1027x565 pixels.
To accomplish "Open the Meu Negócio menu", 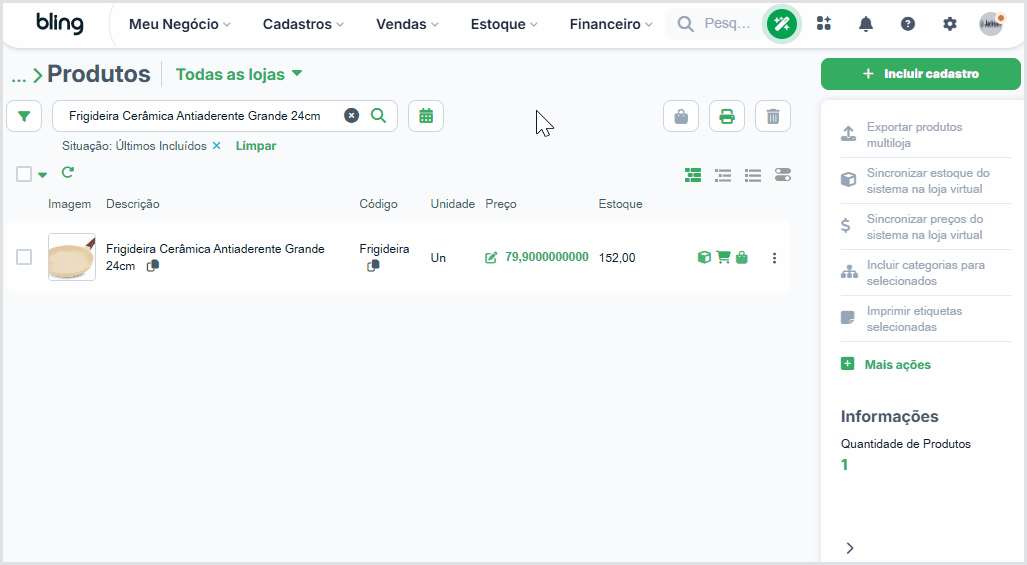I will (179, 24).
